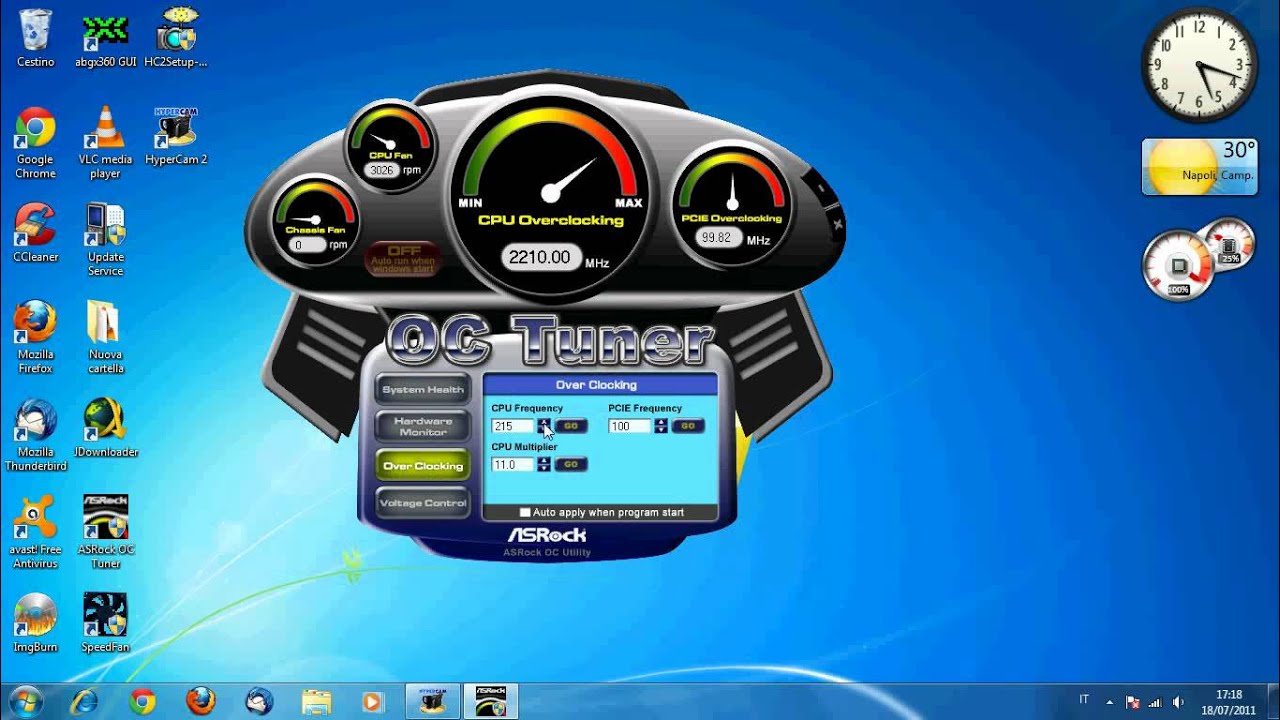Open Windows Explorer from taskbar
Viewport: 1280px width, 720px height.
pyautogui.click(x=316, y=701)
